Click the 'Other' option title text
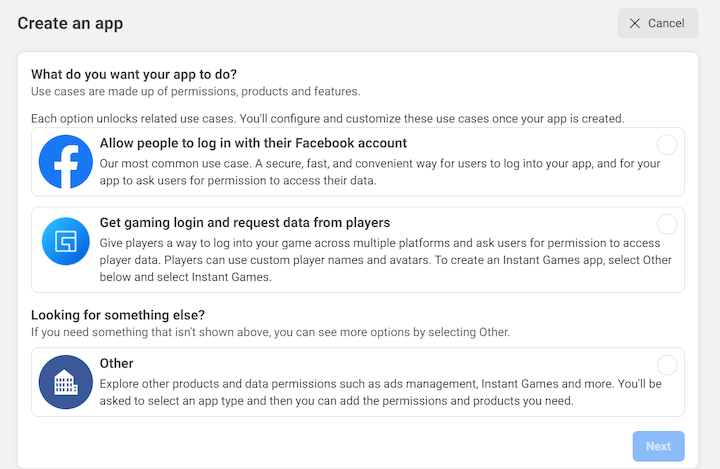Image resolution: width=720 pixels, height=469 pixels. pos(116,363)
